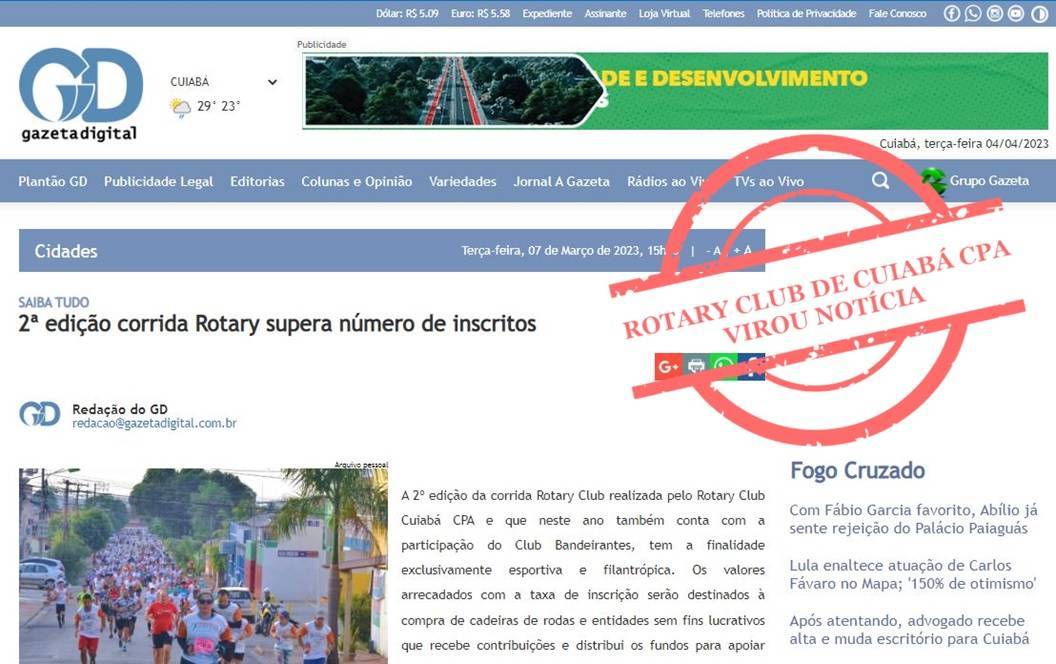The image size is (1056, 664).
Task: Click the WhatsApp icon in top bar
Action: (x=973, y=13)
